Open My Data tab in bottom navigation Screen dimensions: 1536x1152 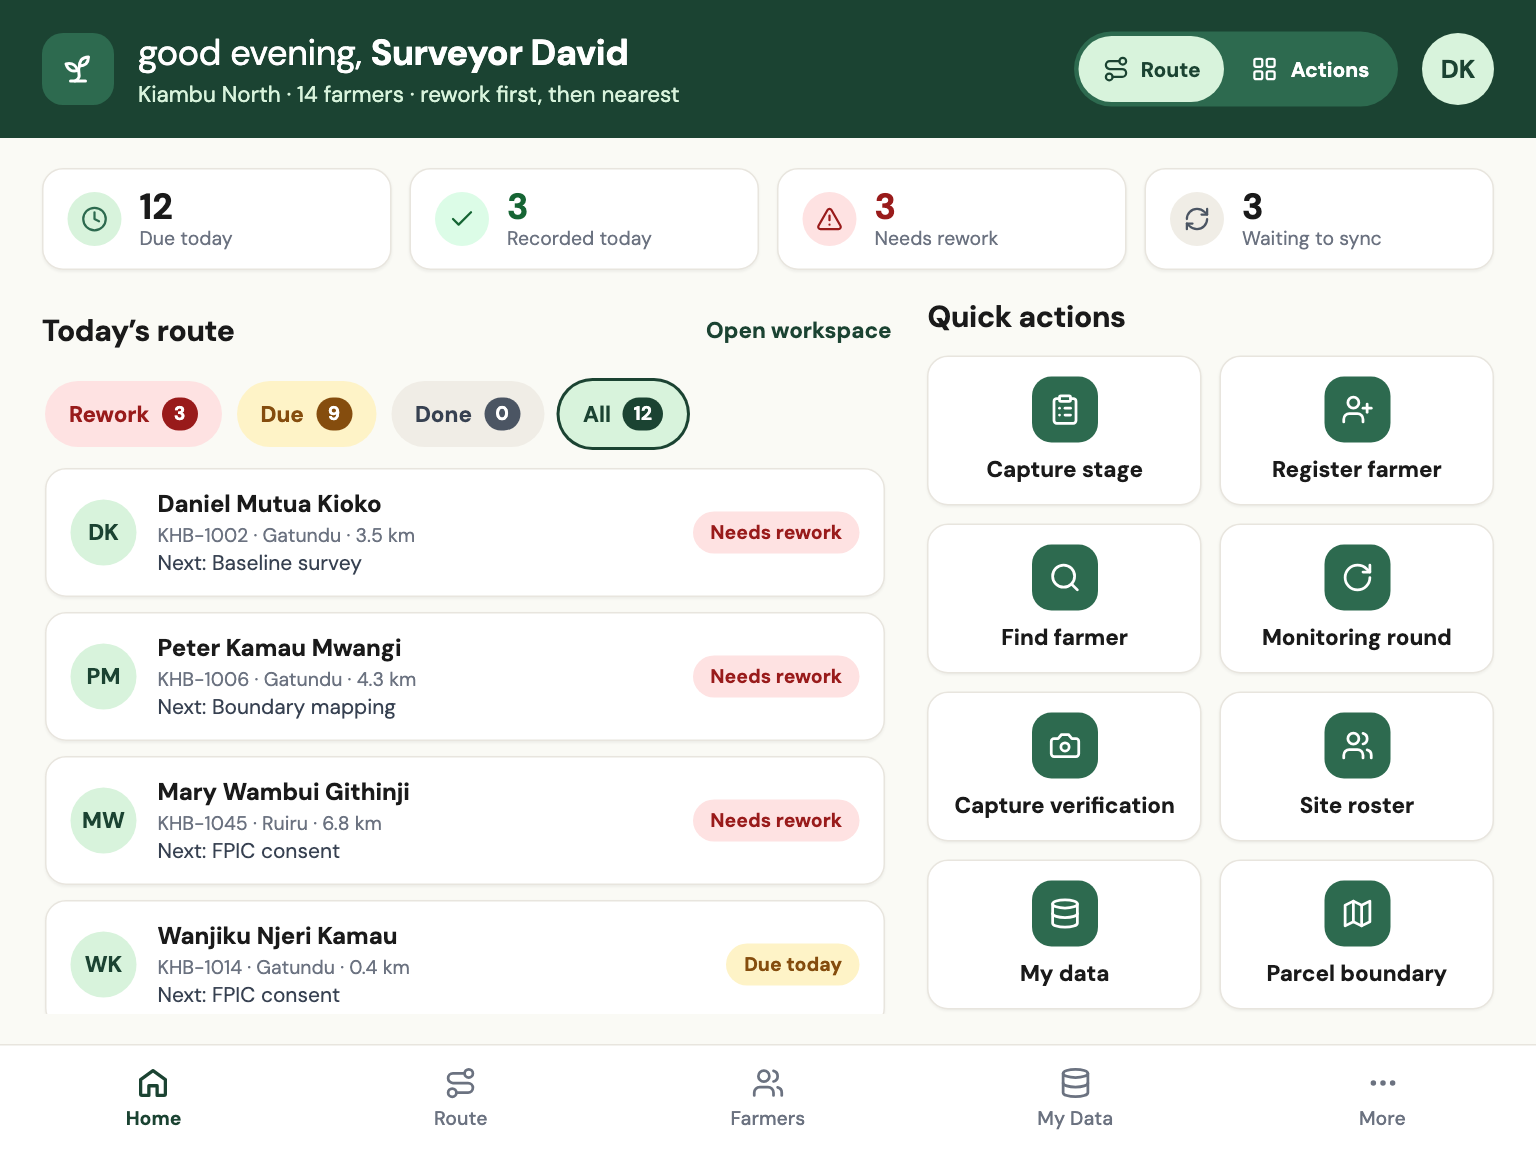pyautogui.click(x=1075, y=1097)
